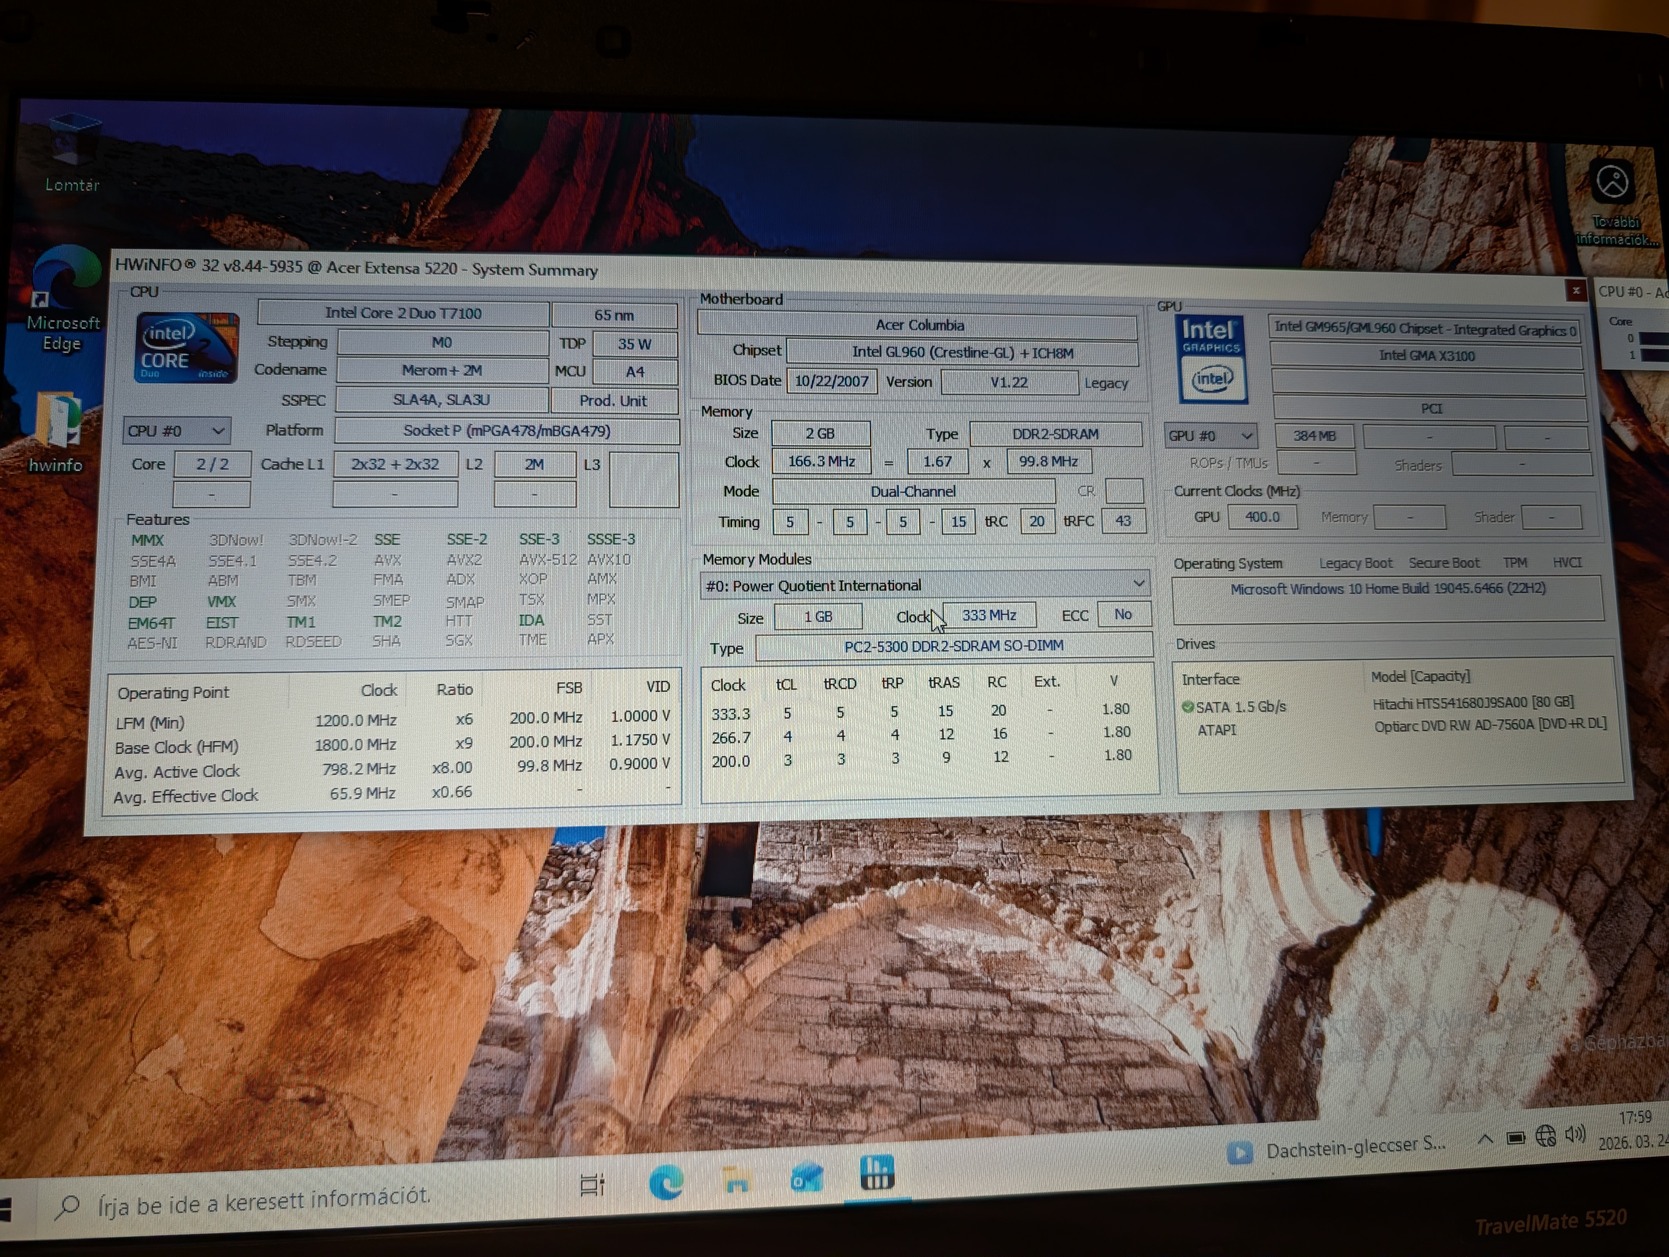This screenshot has width=1669, height=1257.
Task: Click the CPU name Intel Core 2 Duo T7100
Action: tap(403, 313)
